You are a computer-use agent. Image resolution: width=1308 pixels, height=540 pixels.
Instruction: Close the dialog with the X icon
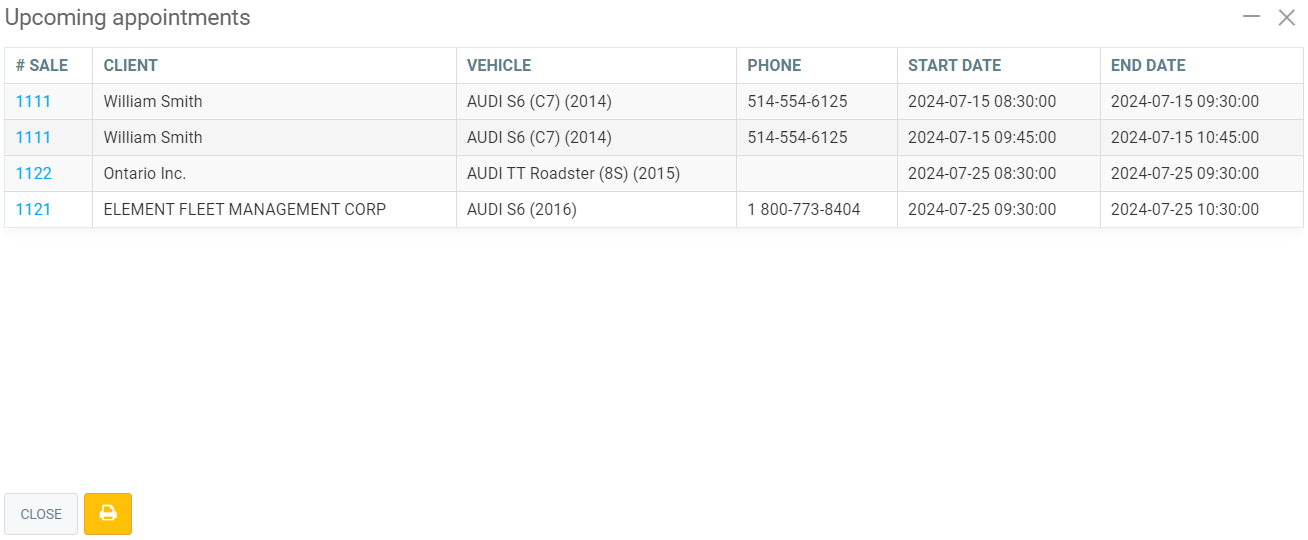tap(1286, 17)
